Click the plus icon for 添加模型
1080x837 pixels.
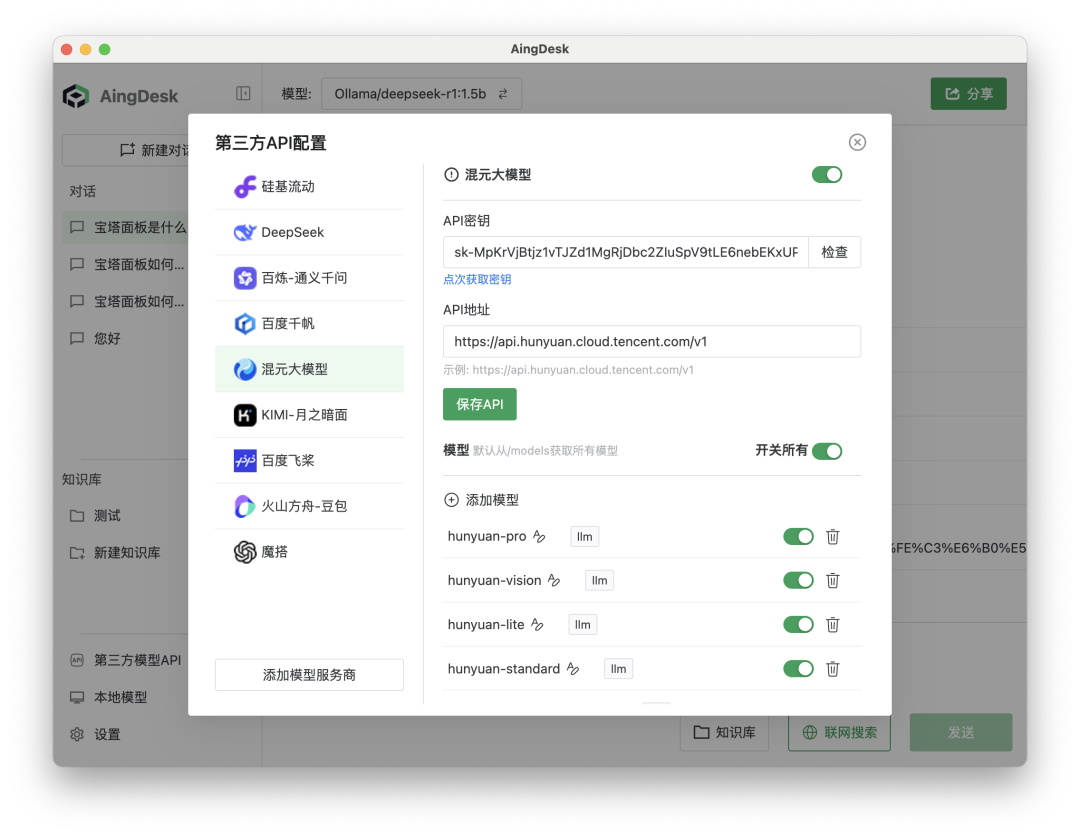(x=451, y=500)
